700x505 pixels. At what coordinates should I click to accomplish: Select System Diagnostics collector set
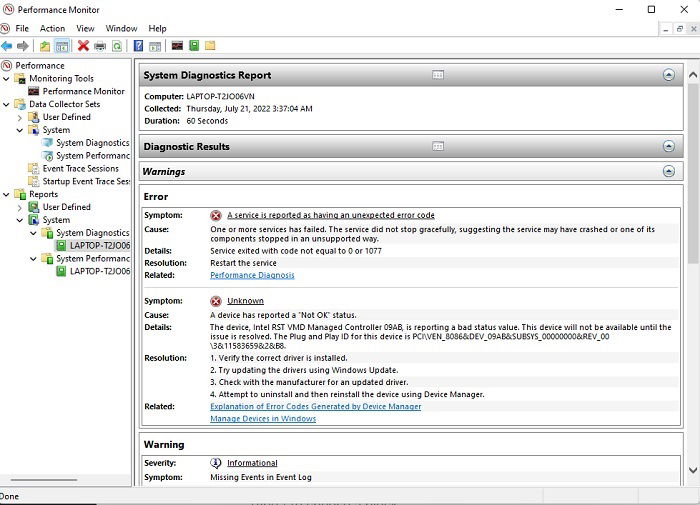(93, 143)
